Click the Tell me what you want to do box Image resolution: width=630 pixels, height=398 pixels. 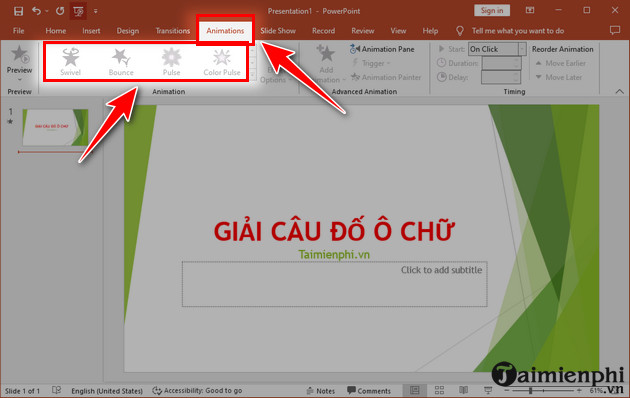(518, 31)
